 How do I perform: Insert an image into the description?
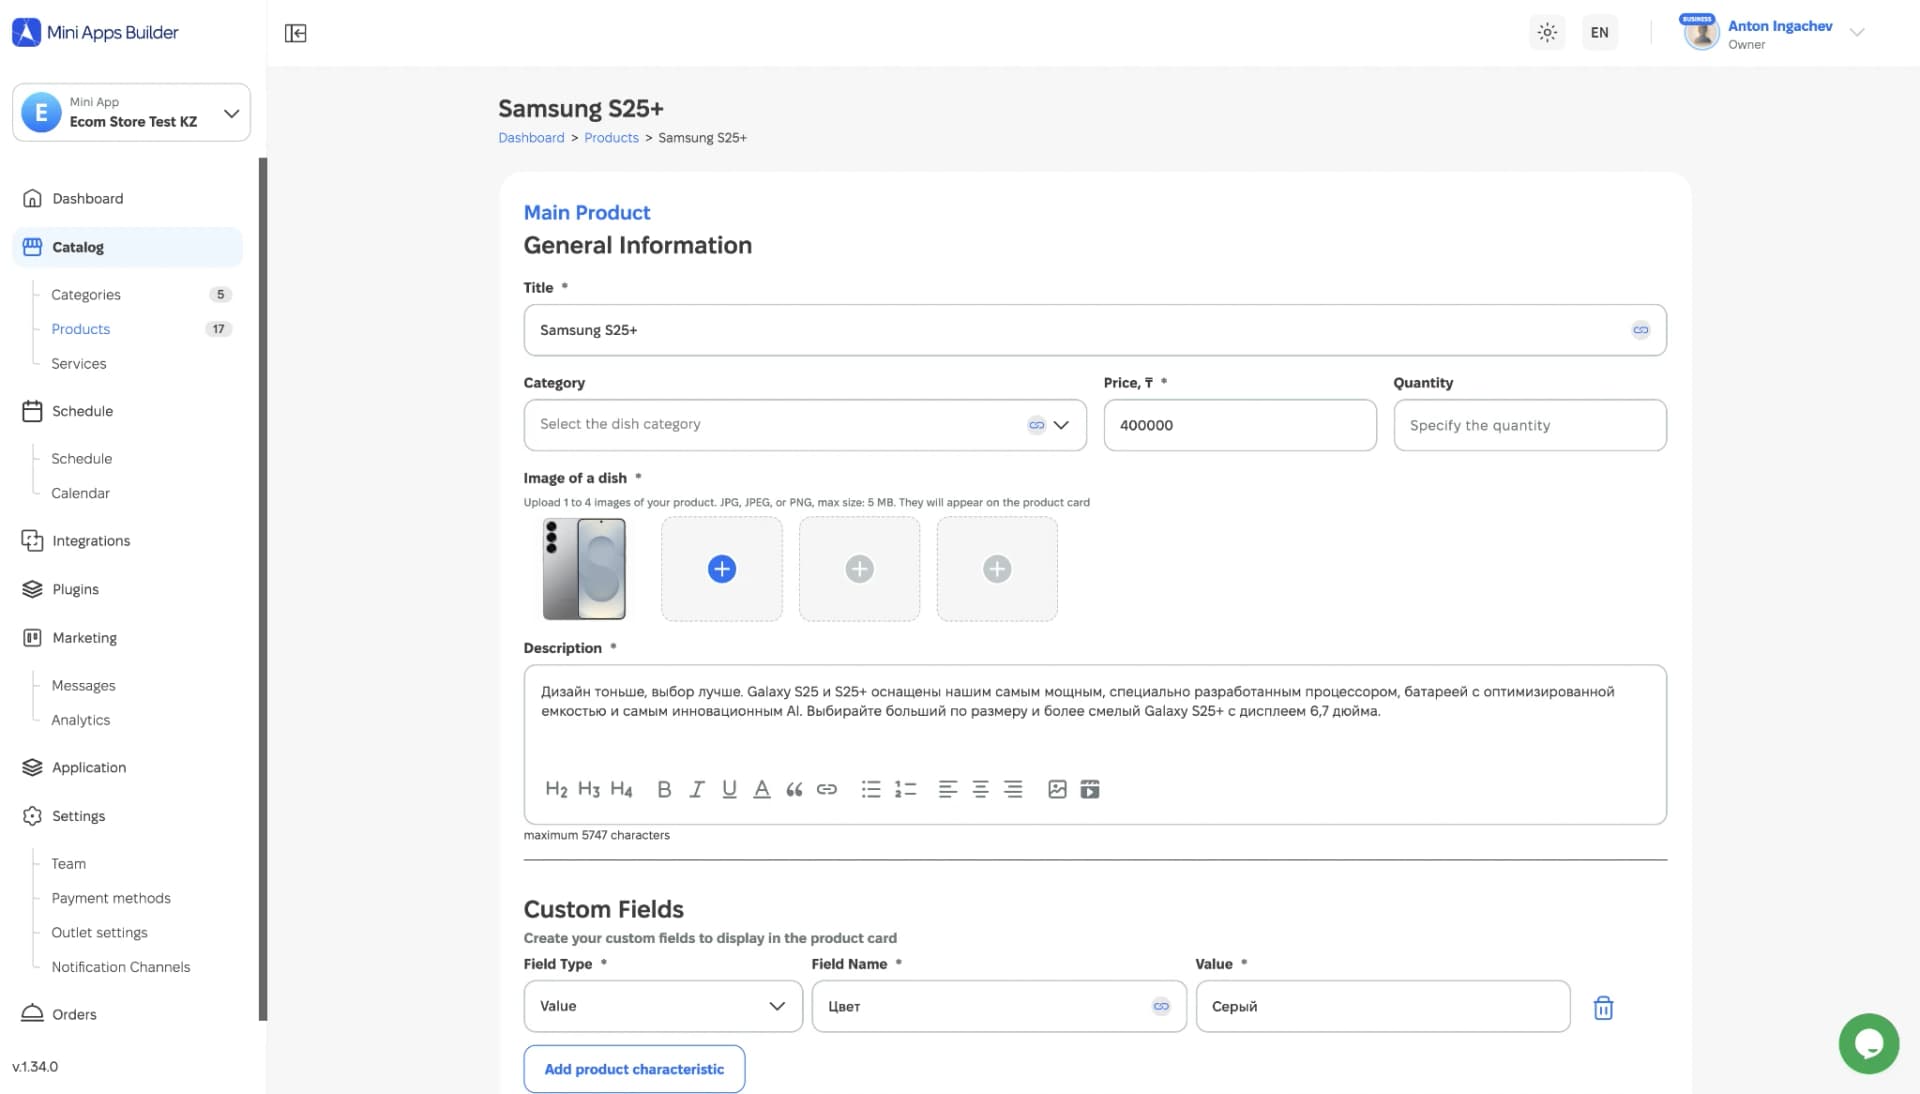click(1057, 789)
